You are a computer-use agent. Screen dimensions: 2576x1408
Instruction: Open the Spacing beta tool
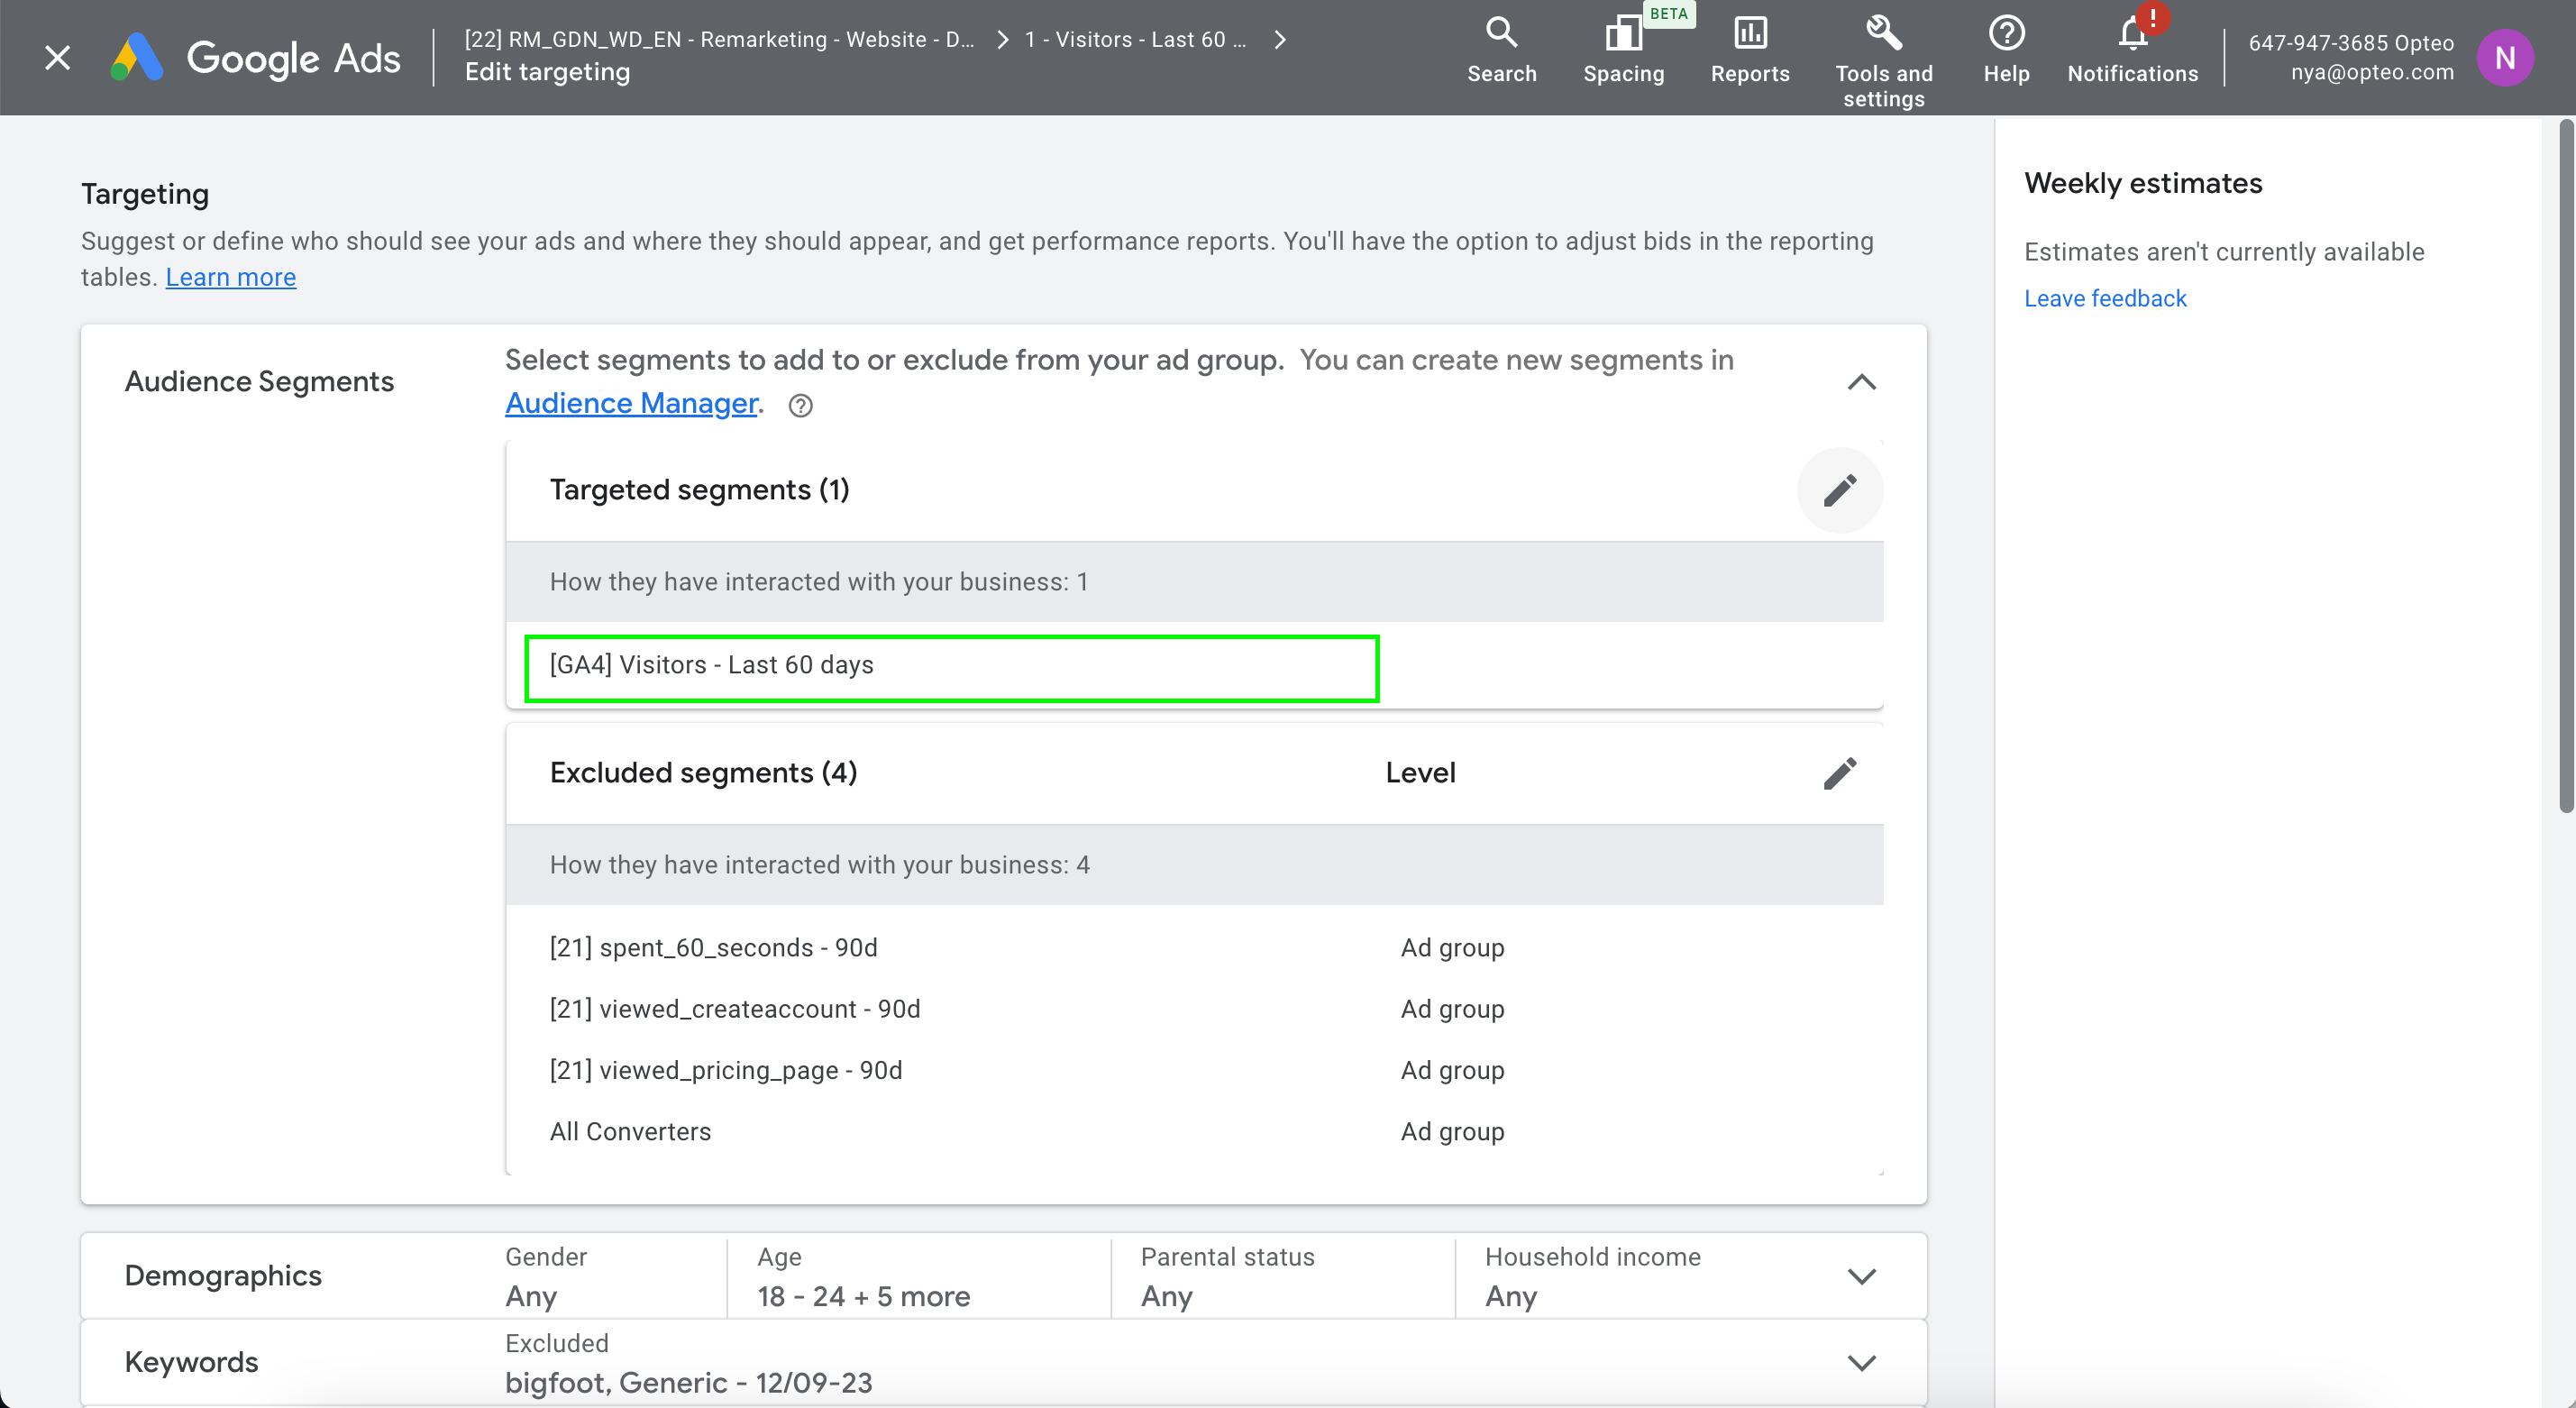1623,36
